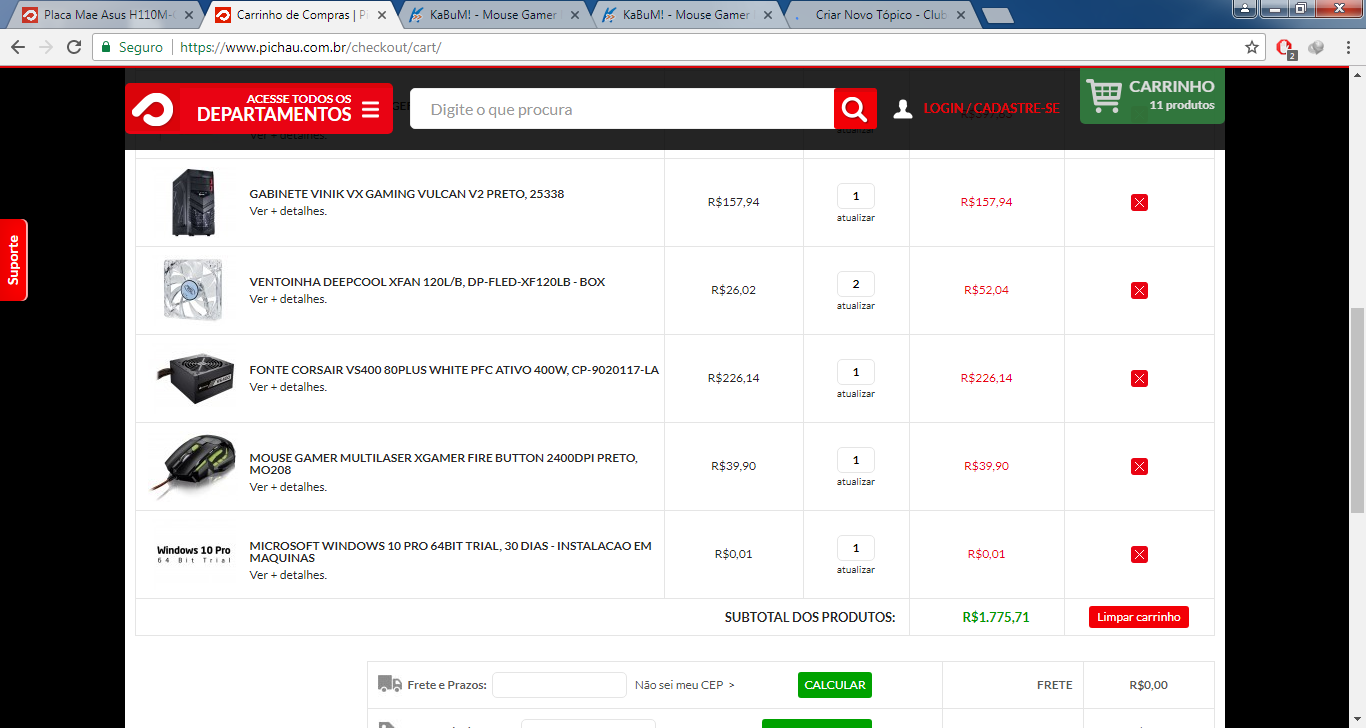Screen dimensions: 1366x728
Task: Click product name FONTE CORSAIR VS400 80PLUS
Action: coord(454,370)
